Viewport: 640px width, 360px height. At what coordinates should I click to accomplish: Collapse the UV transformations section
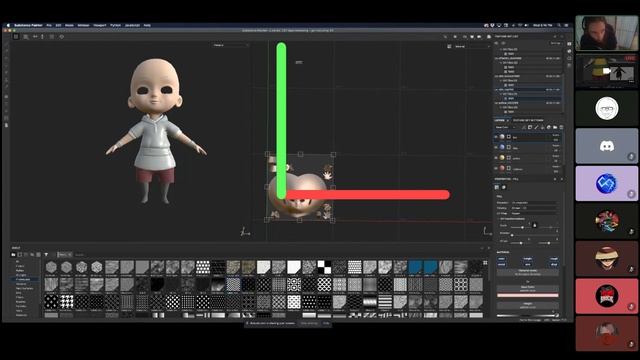[x=499, y=219]
